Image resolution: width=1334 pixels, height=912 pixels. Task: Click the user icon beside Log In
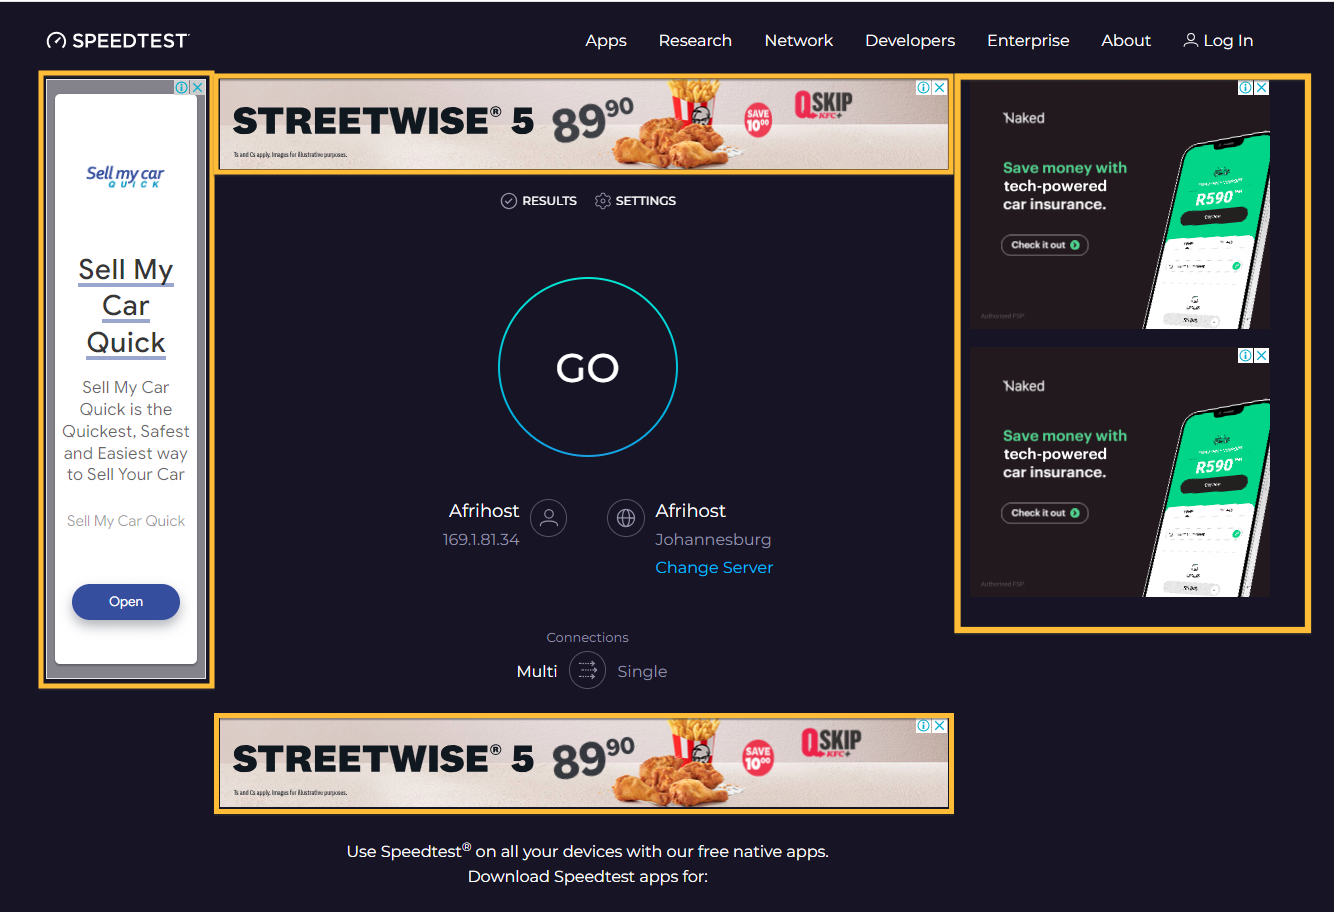click(x=1190, y=40)
